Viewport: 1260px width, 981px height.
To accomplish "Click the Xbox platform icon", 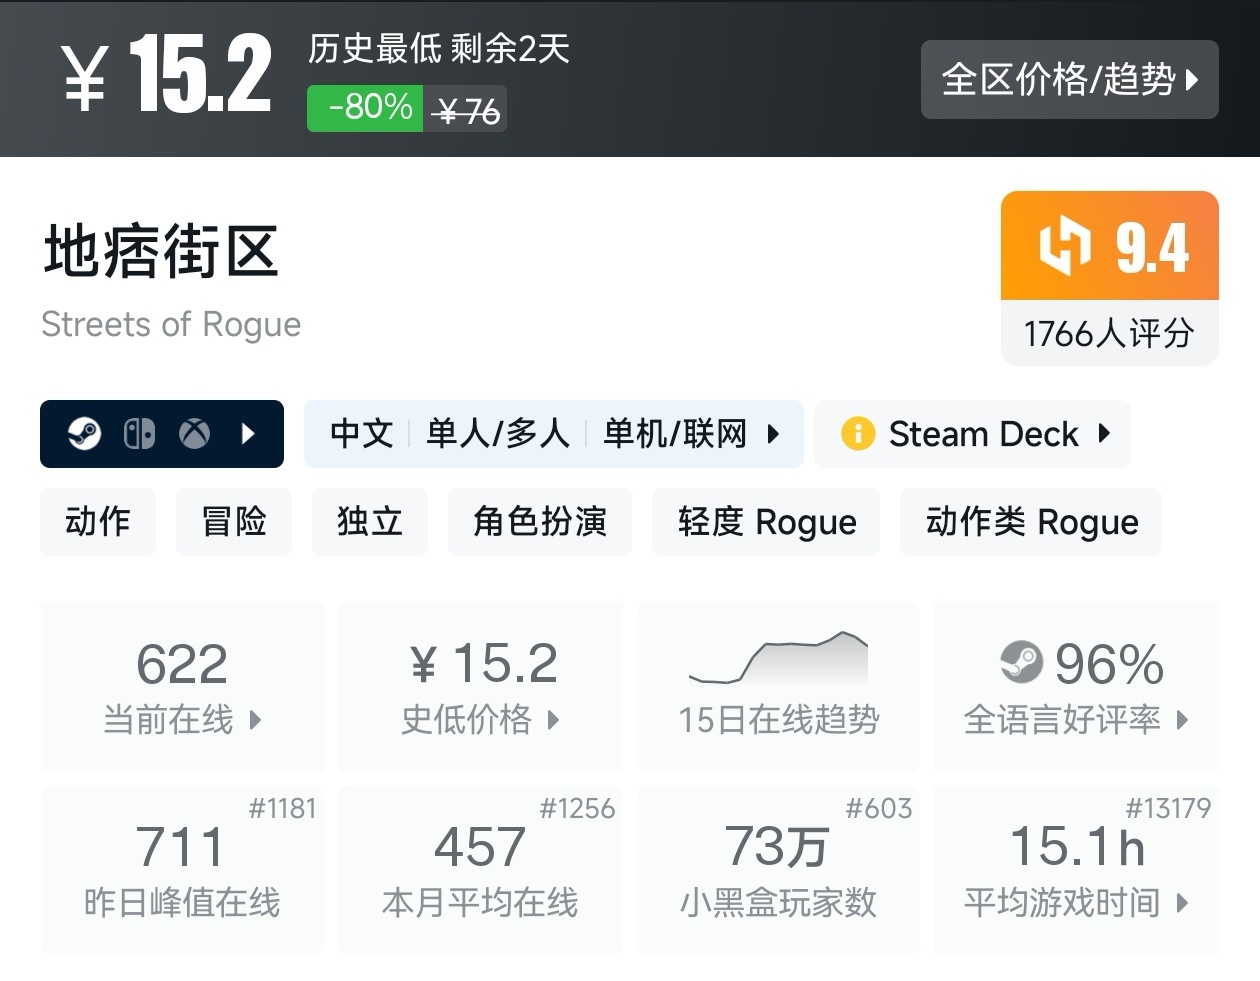I will click(194, 434).
